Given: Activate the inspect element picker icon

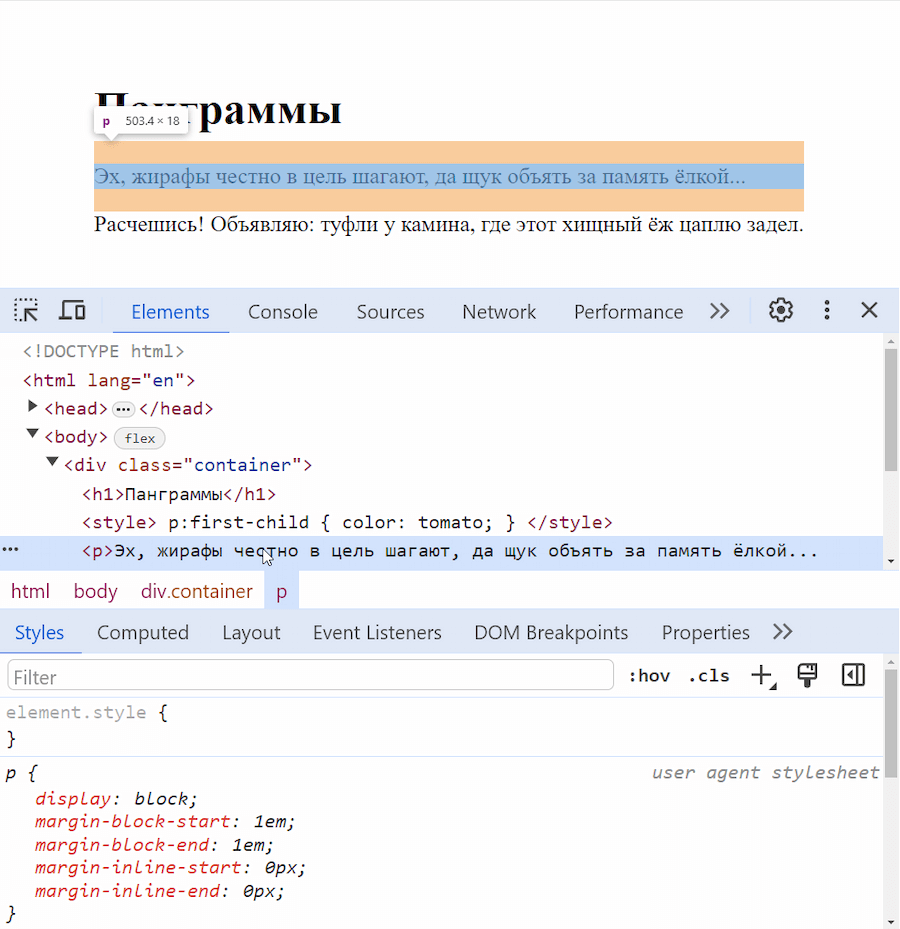Looking at the screenshot, I should 26,310.
